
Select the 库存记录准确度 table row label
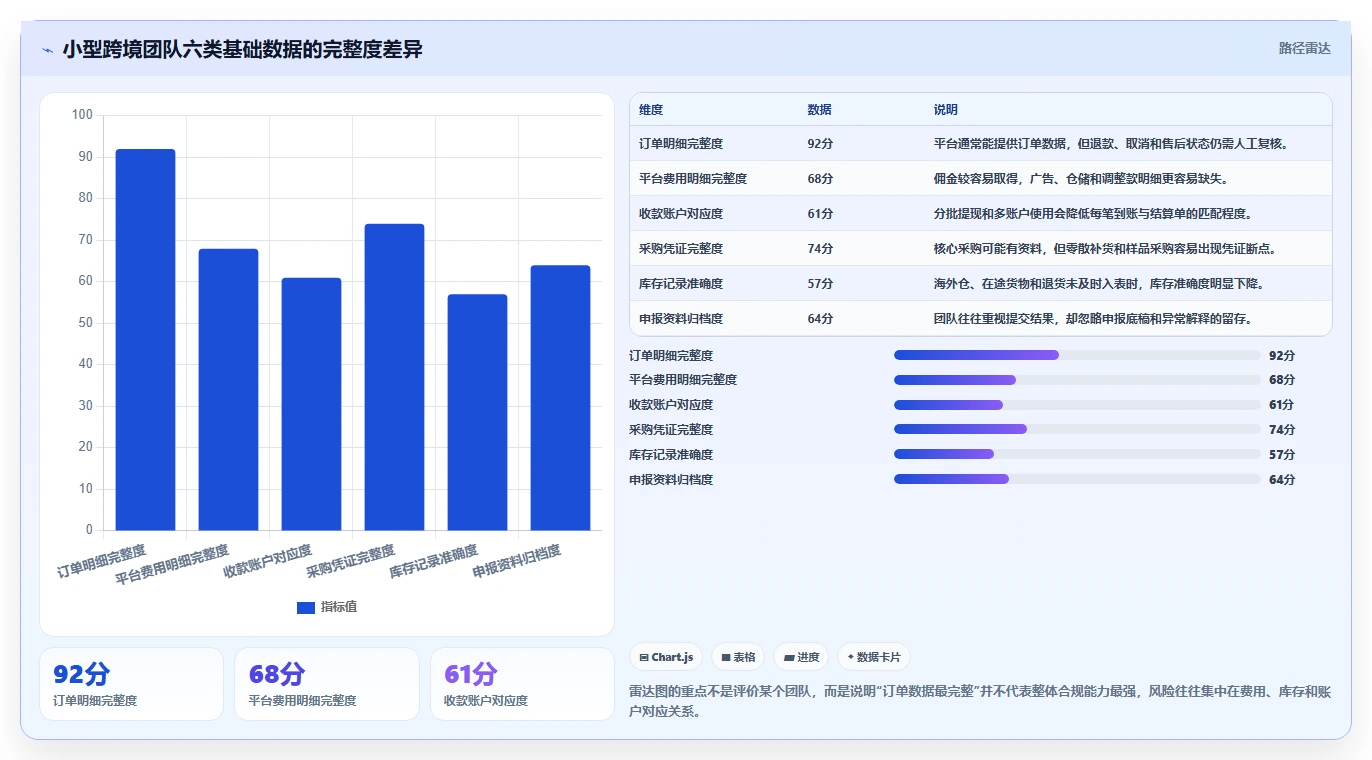click(x=681, y=284)
